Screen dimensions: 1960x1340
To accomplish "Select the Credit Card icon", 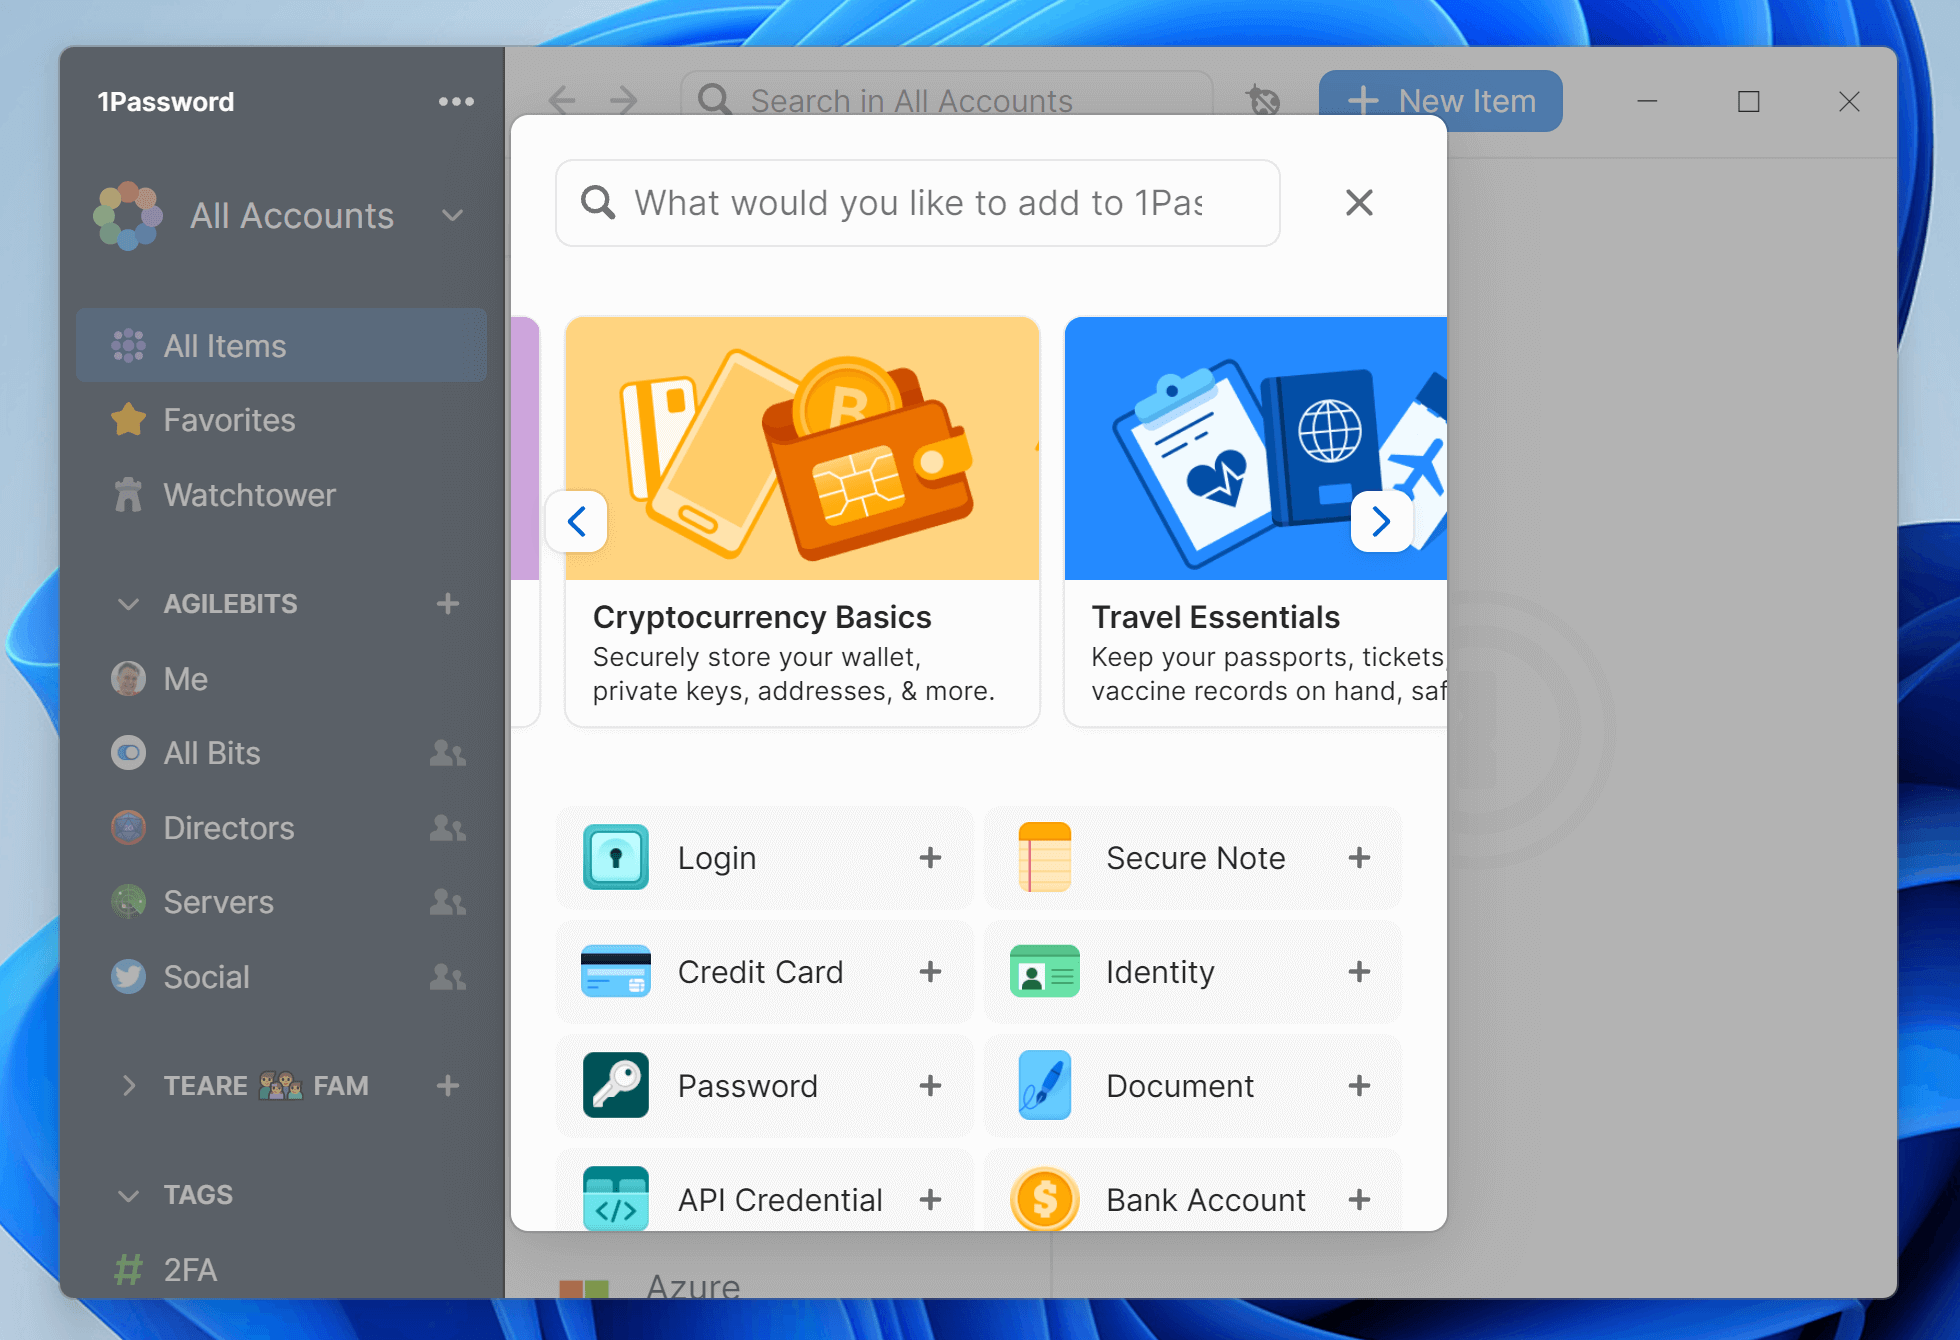I will click(615, 971).
